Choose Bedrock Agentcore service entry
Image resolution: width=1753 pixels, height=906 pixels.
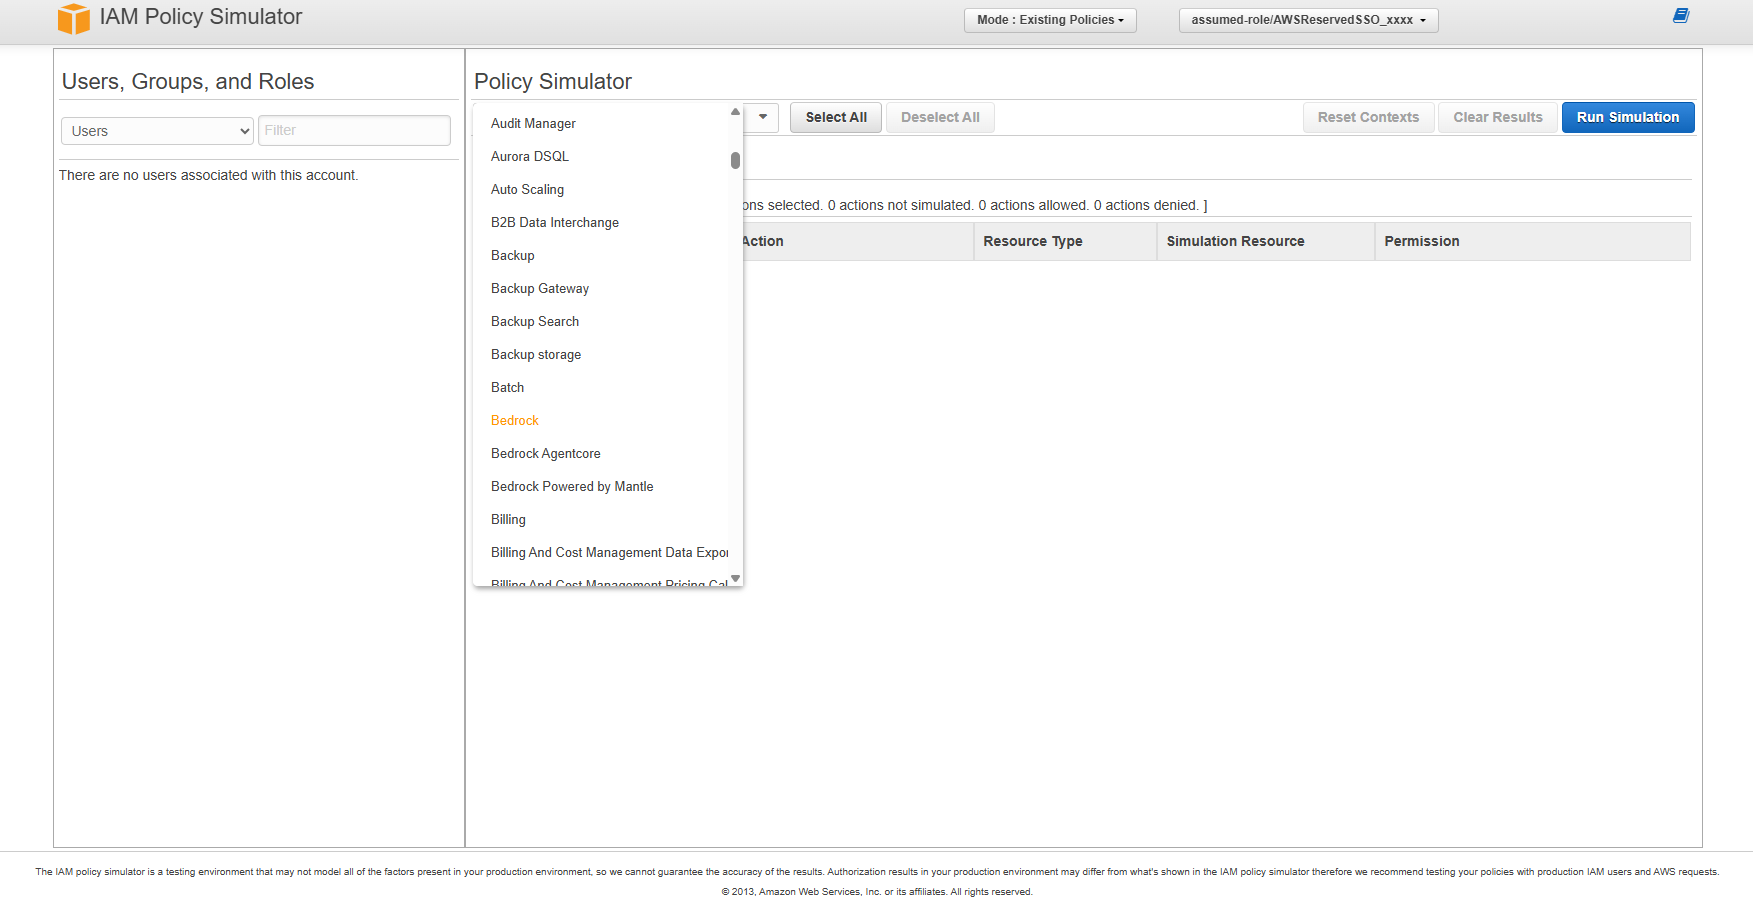tap(546, 454)
